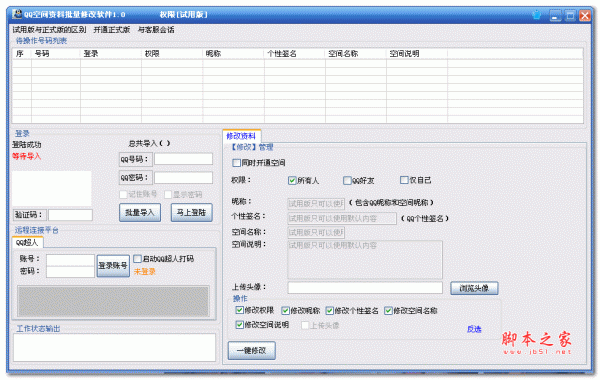This screenshot has width=600, height=380.
Task: Toggle the 记住账号 checkbox
Action: click(124, 194)
